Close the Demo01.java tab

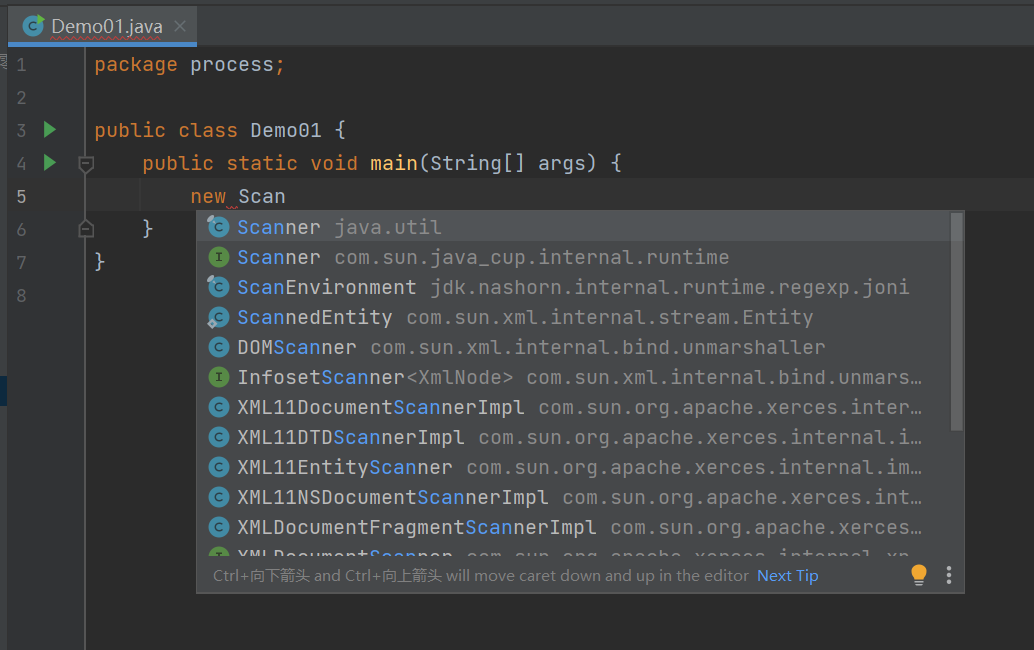coord(180,26)
